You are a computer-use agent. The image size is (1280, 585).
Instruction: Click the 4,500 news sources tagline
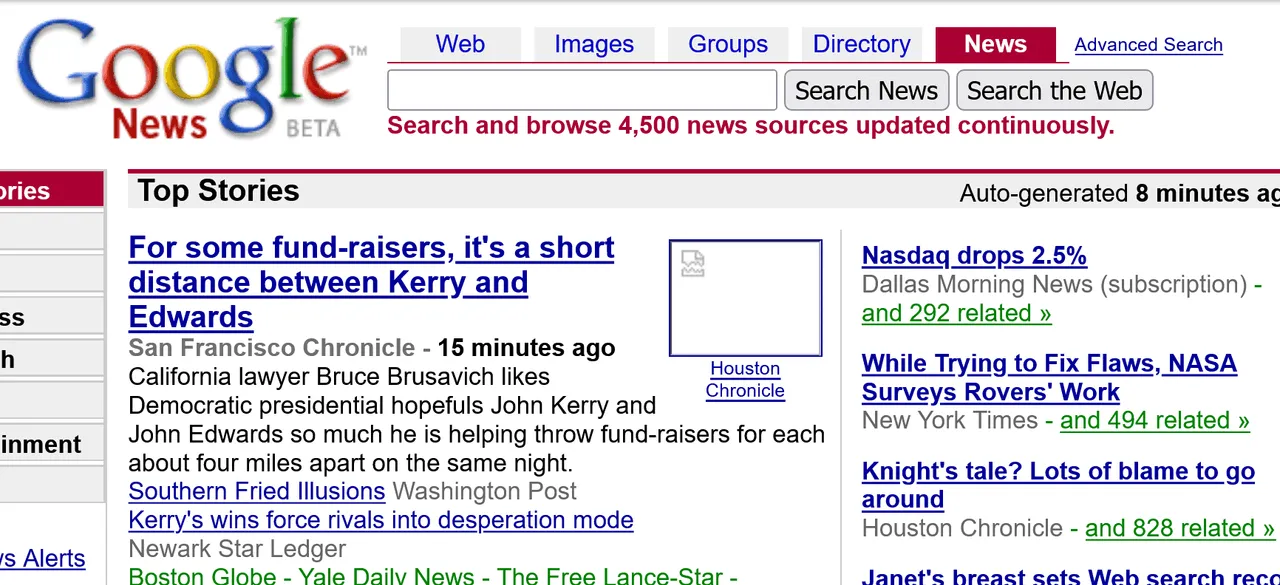tap(750, 126)
